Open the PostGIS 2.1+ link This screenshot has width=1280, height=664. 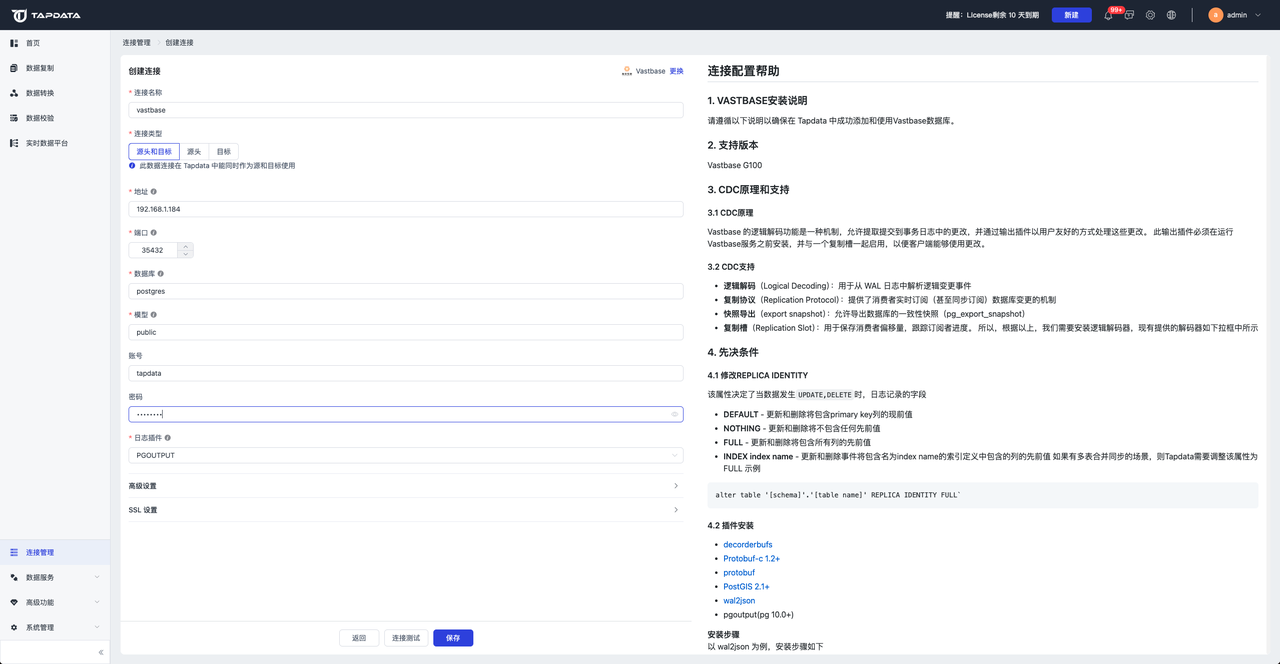coord(747,587)
